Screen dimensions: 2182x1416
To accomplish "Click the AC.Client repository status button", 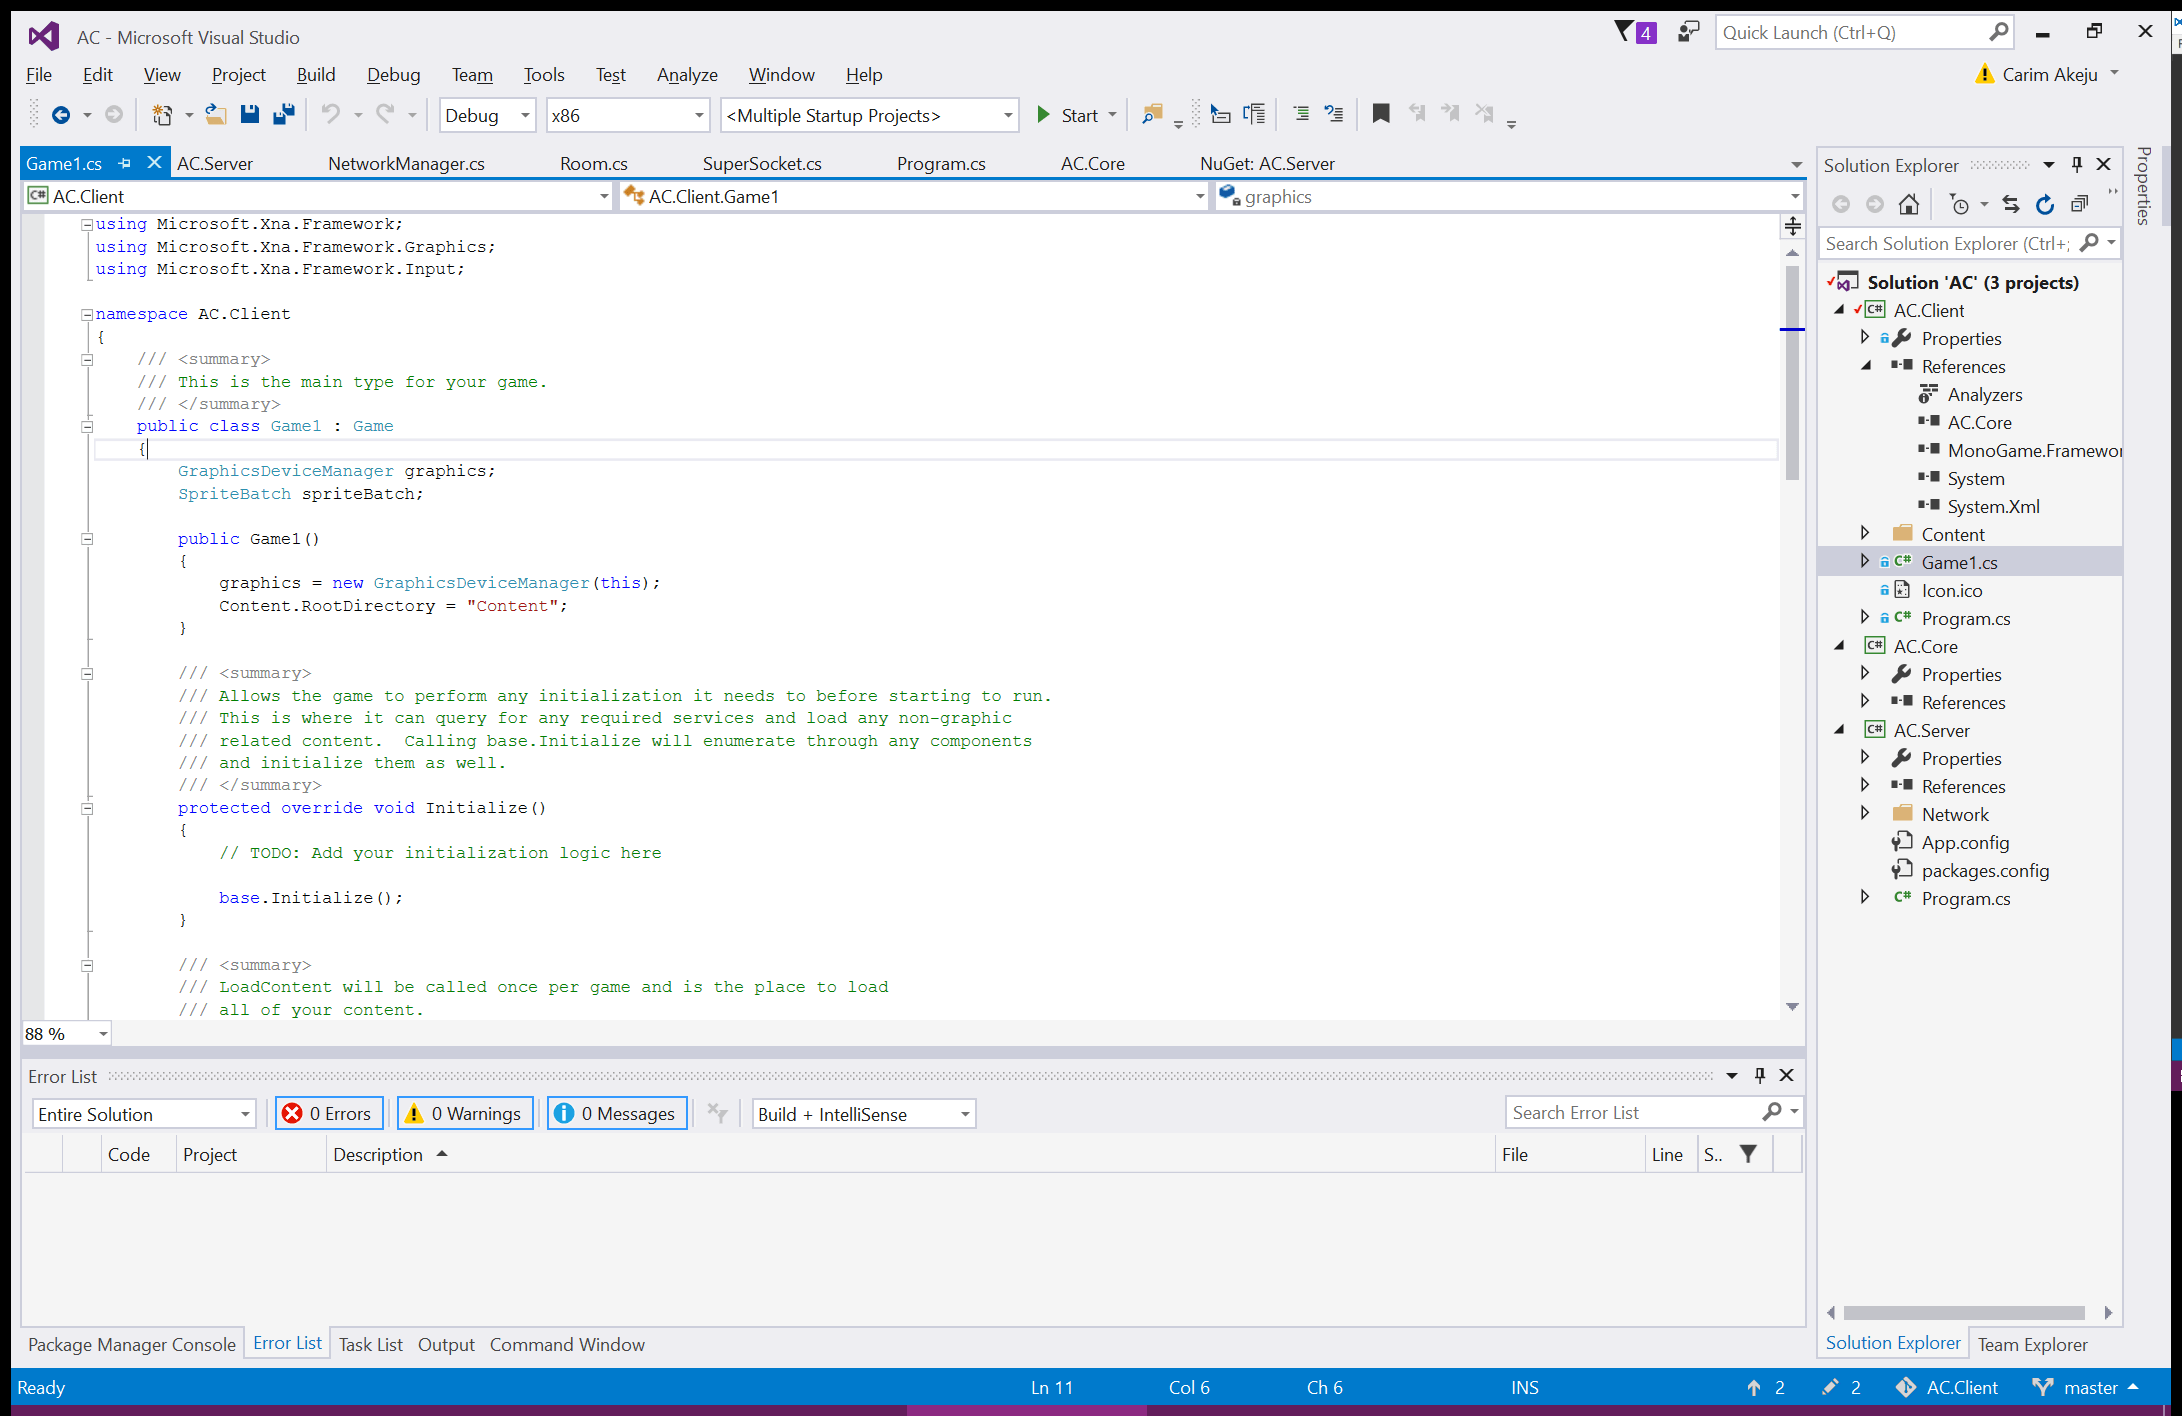I will pyautogui.click(x=1947, y=1388).
